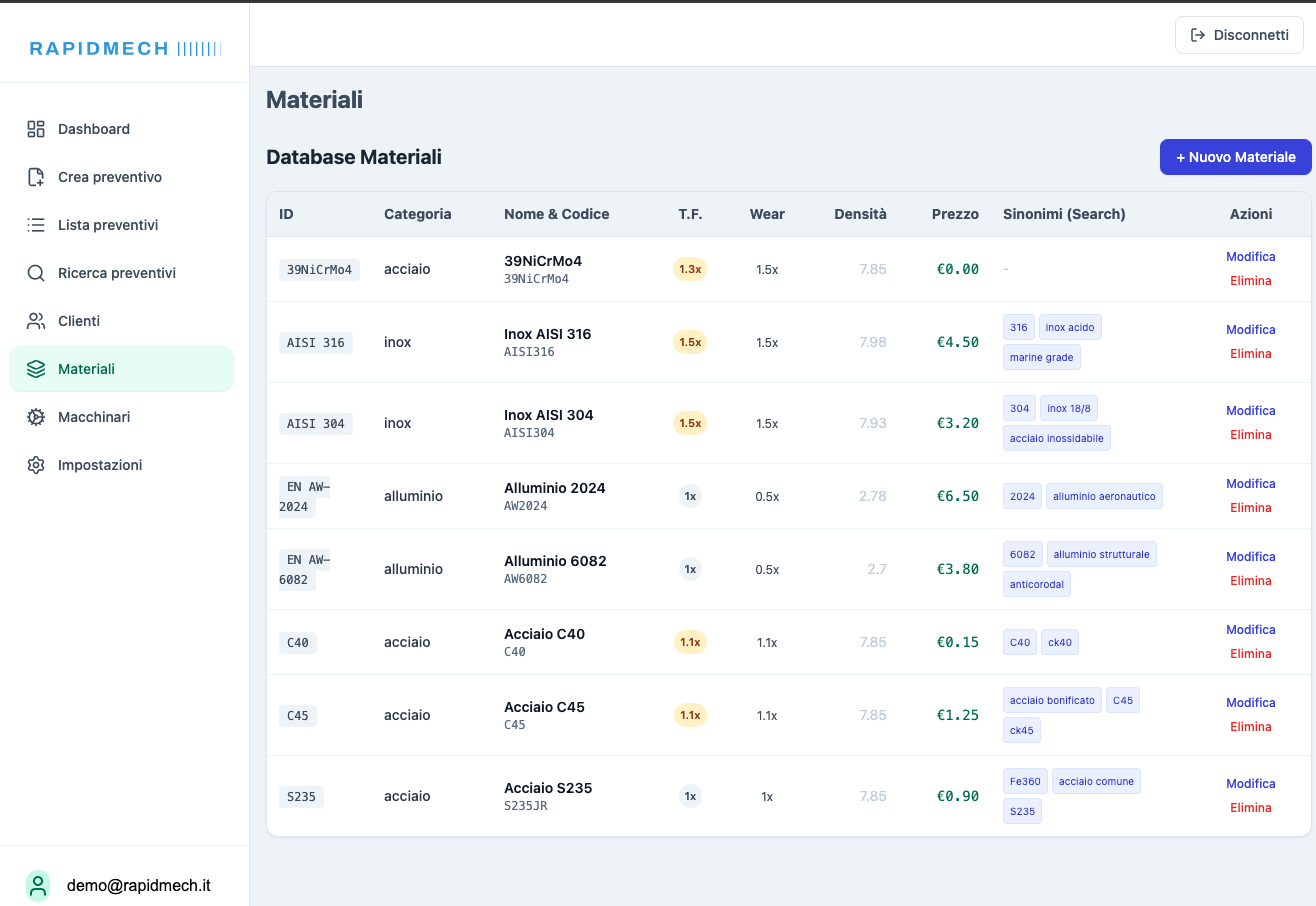Click the 'inox acido' synonym tag
This screenshot has height=906, width=1316.
[1070, 327]
